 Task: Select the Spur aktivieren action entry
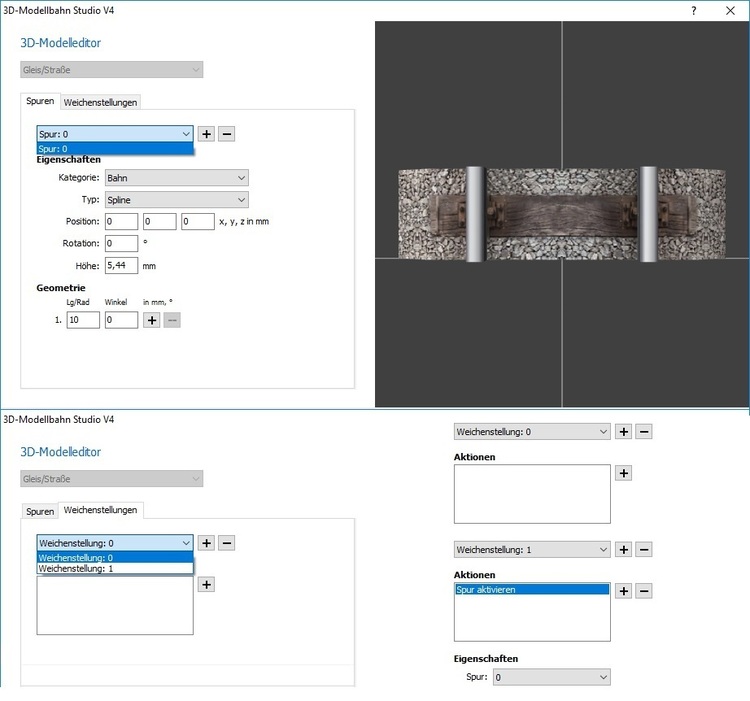pos(532,590)
